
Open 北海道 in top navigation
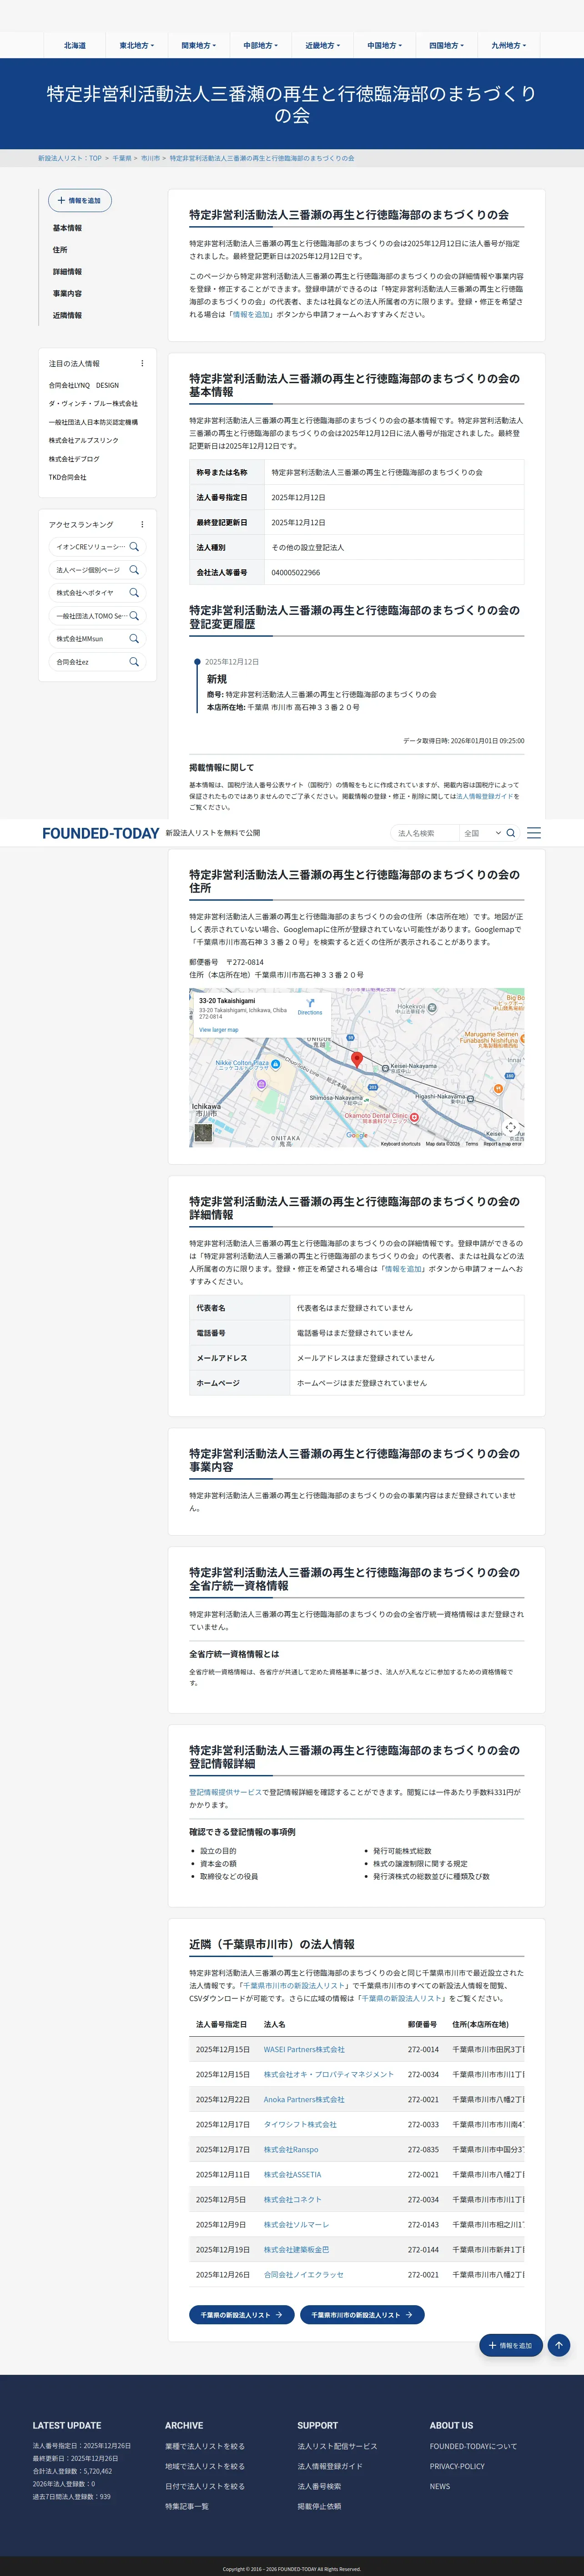[x=75, y=45]
